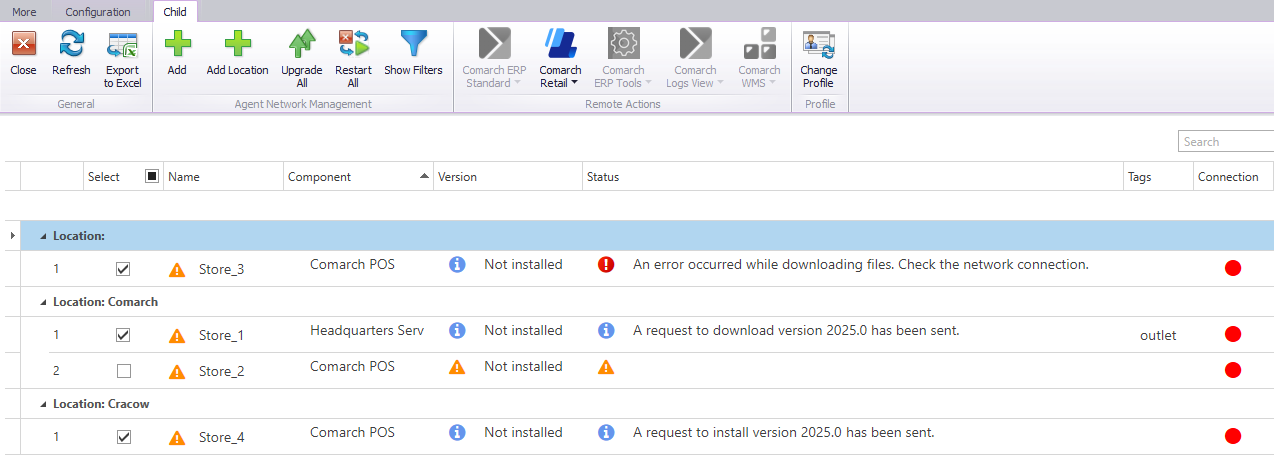1274x458 pixels.
Task: Click Store_1's blue status info icon
Action: tap(605, 330)
